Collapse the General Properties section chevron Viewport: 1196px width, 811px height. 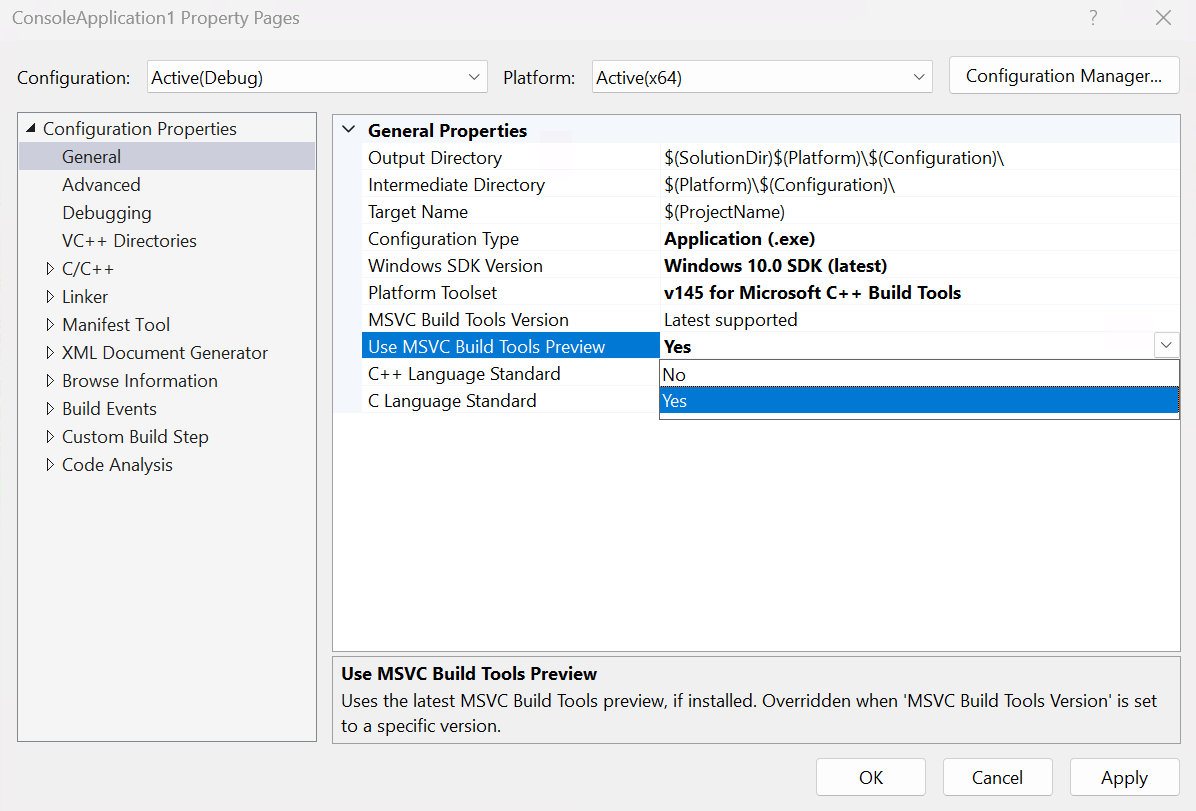(349, 130)
